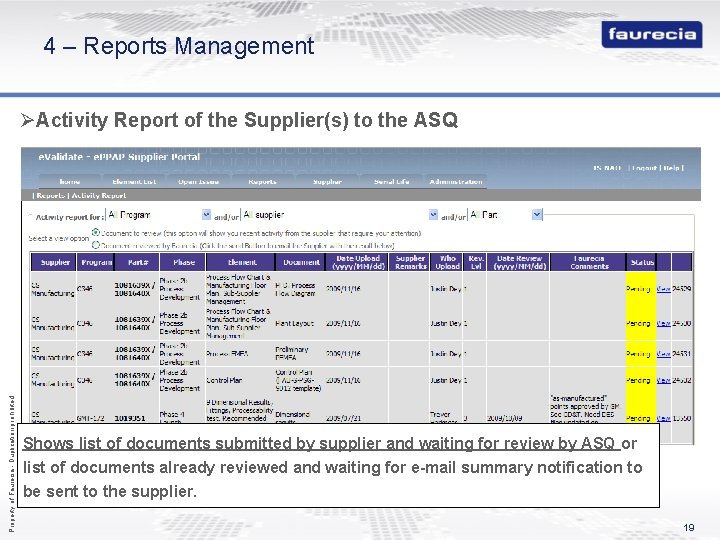Click the Activity Report breadcrumb
The image size is (720, 540).
[x=98, y=196]
